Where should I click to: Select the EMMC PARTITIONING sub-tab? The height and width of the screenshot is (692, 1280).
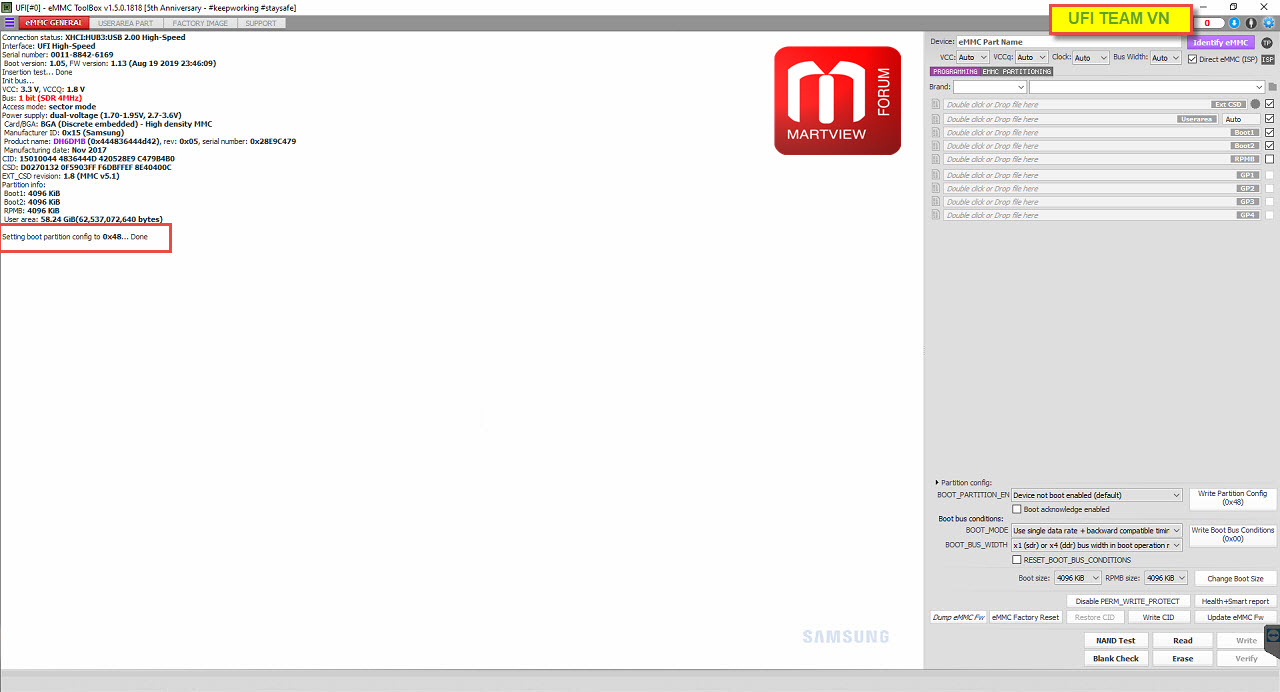(1016, 72)
